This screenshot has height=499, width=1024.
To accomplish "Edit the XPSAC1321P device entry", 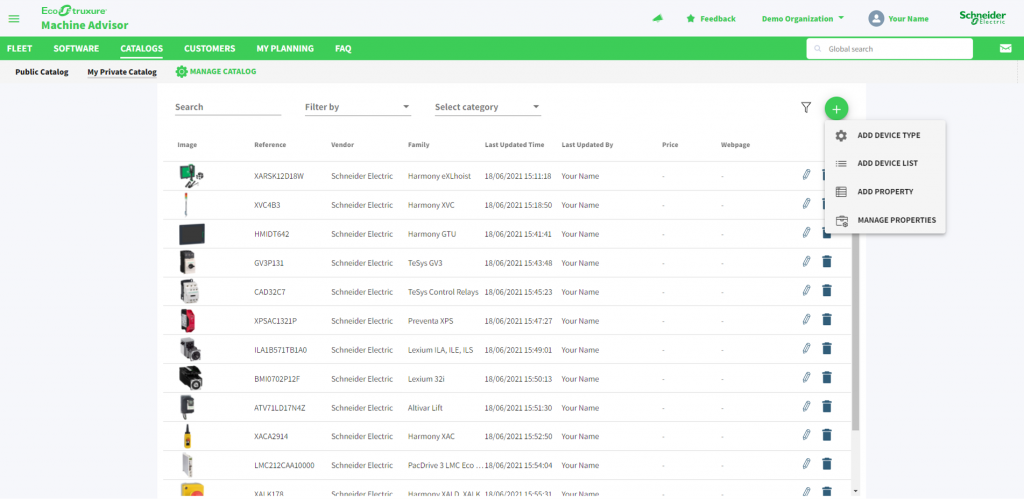I will [807, 319].
